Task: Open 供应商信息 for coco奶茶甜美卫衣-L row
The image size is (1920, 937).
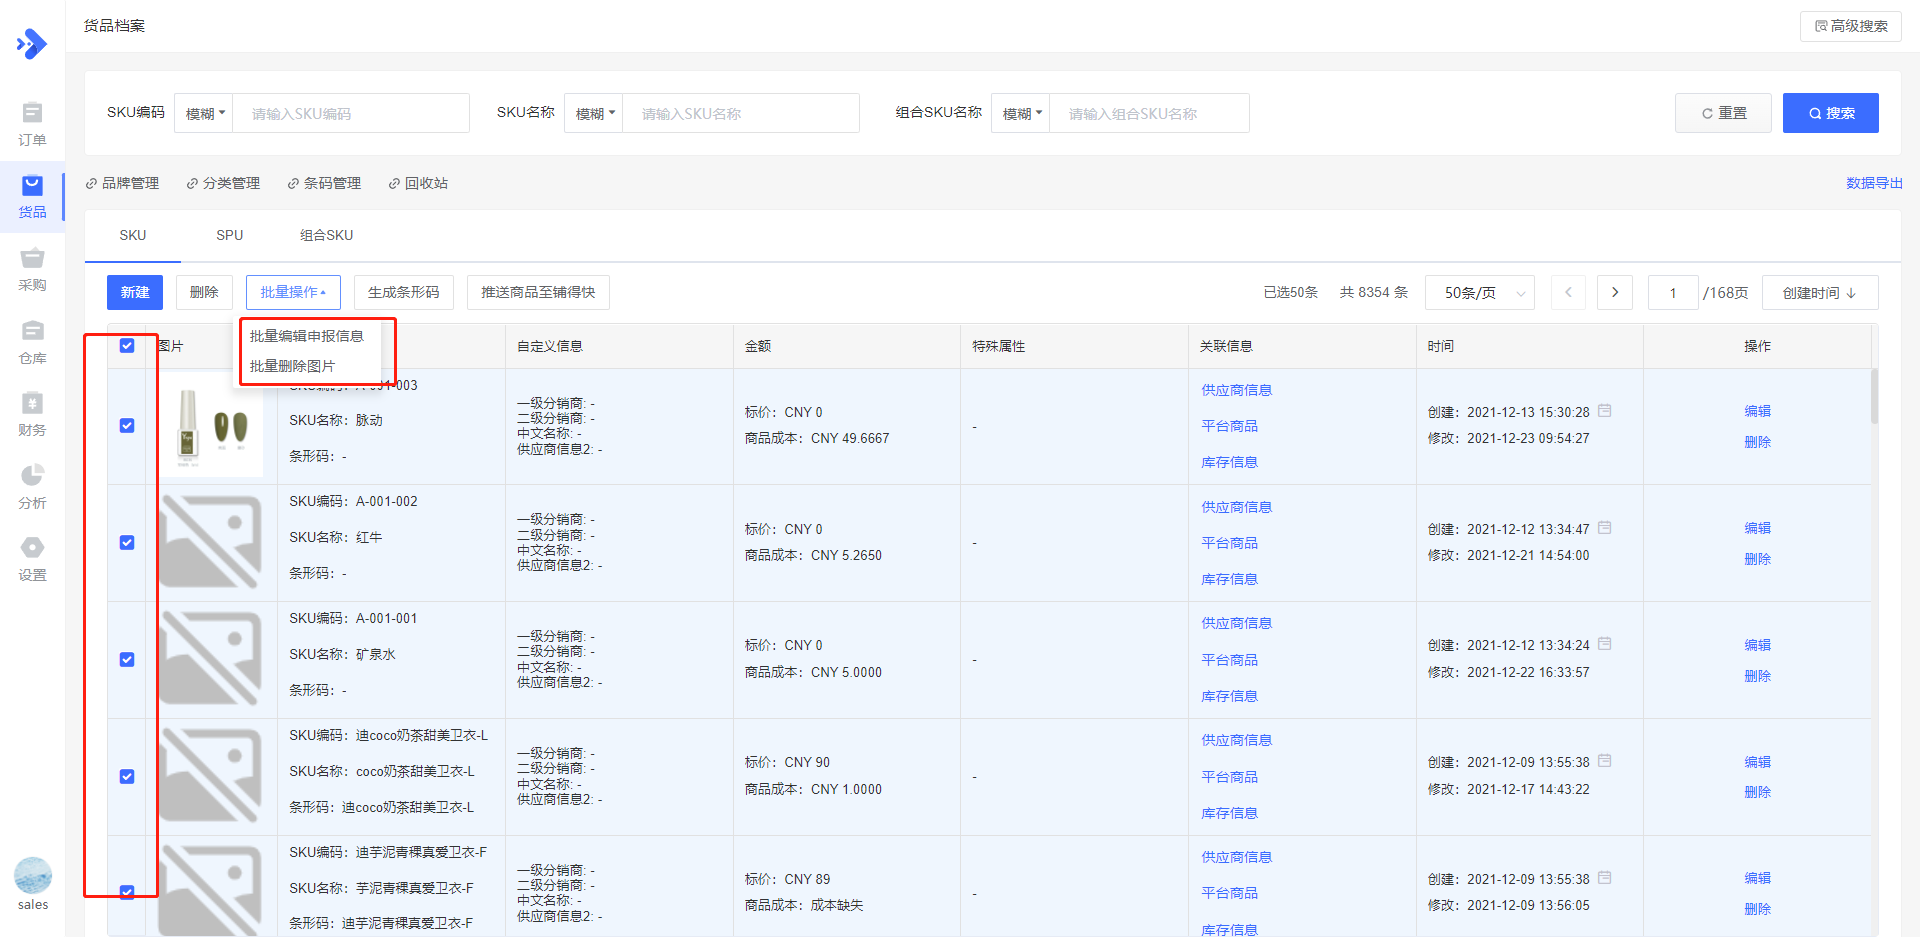Action: 1237,740
